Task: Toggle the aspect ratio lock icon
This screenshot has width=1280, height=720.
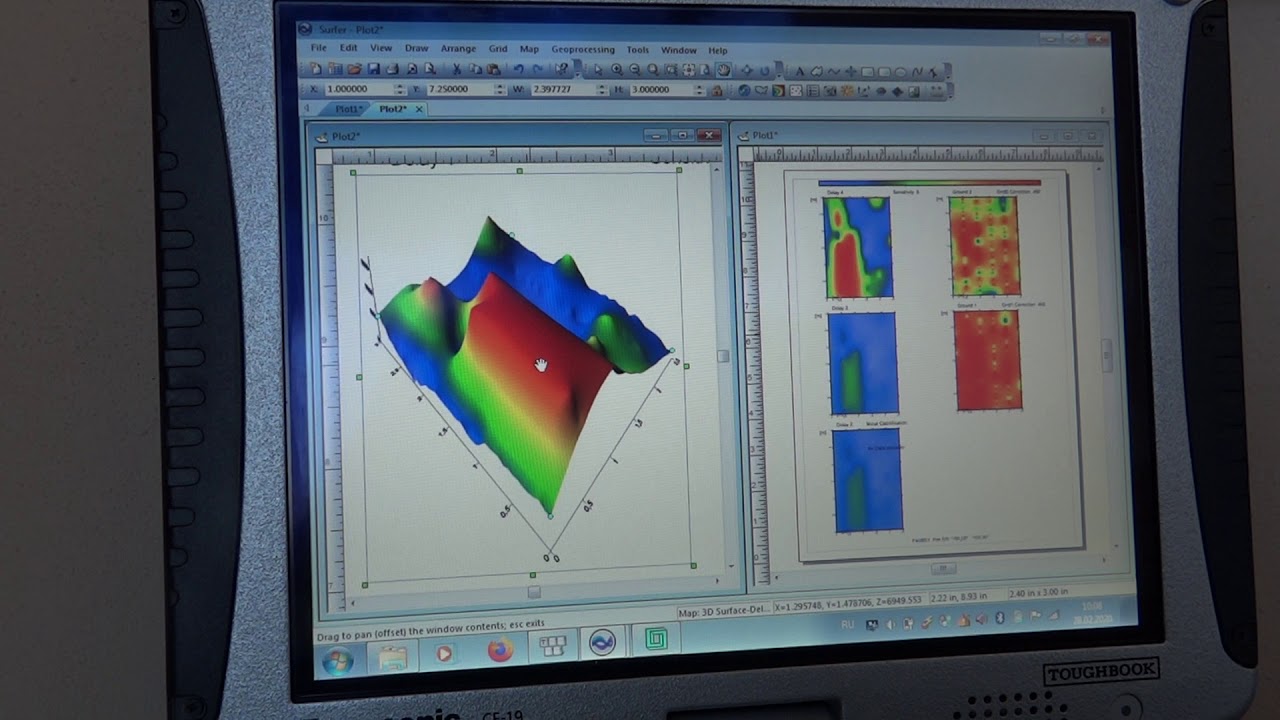Action: 717,90
